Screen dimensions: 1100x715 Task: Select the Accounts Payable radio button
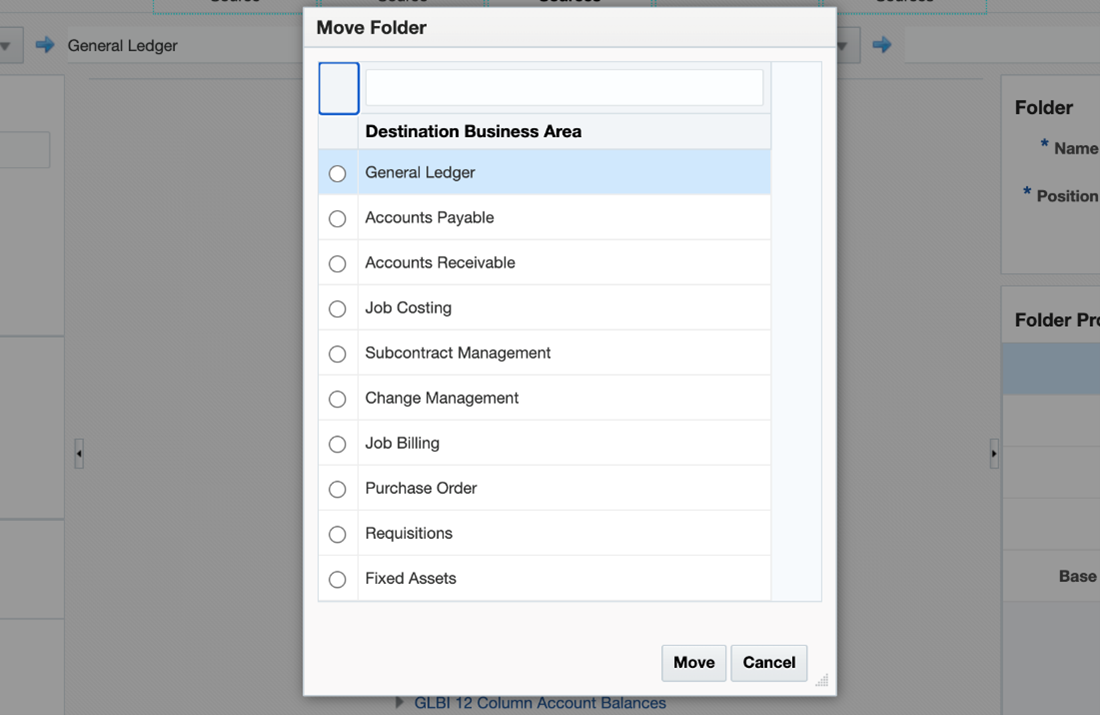click(337, 218)
